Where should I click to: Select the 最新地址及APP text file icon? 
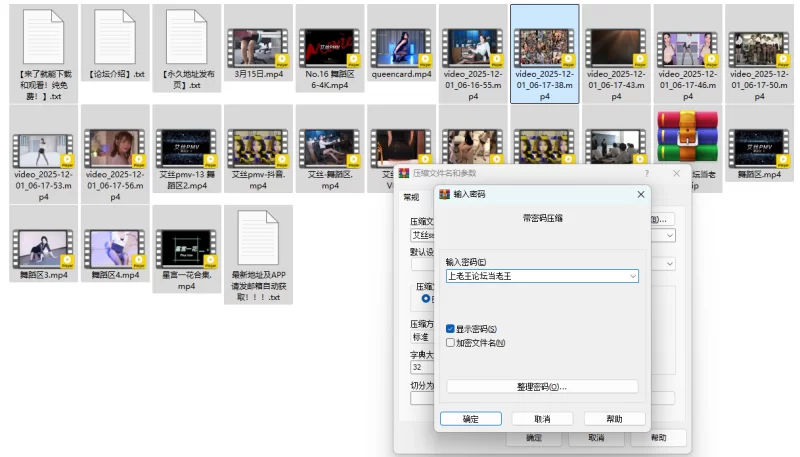(257, 238)
